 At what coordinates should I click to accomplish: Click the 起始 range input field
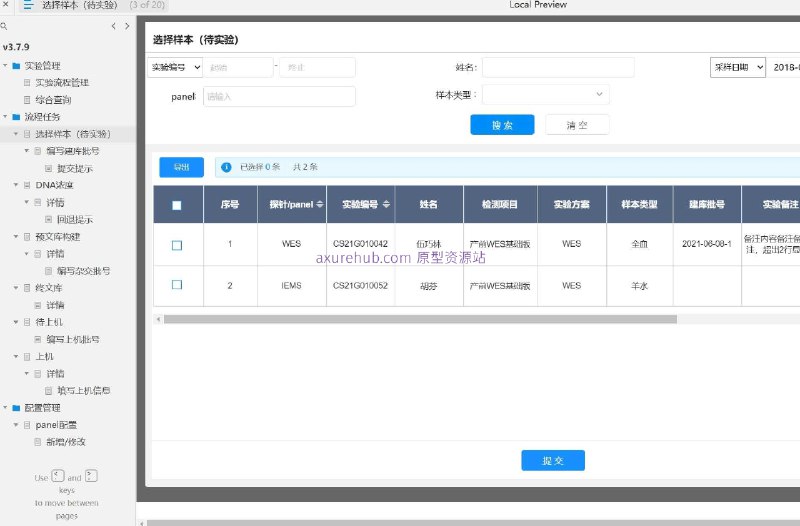tap(238, 67)
